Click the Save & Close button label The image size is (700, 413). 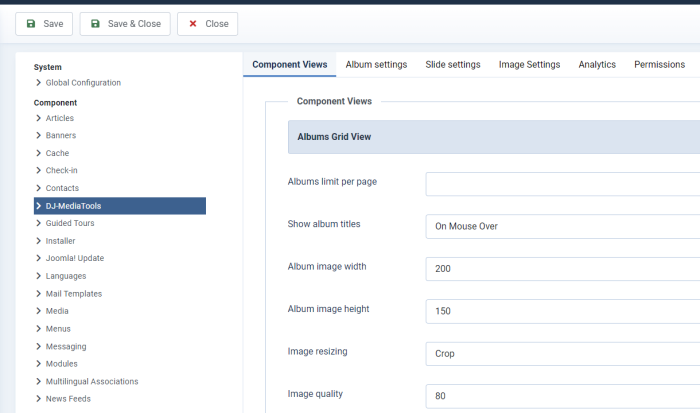click(134, 24)
